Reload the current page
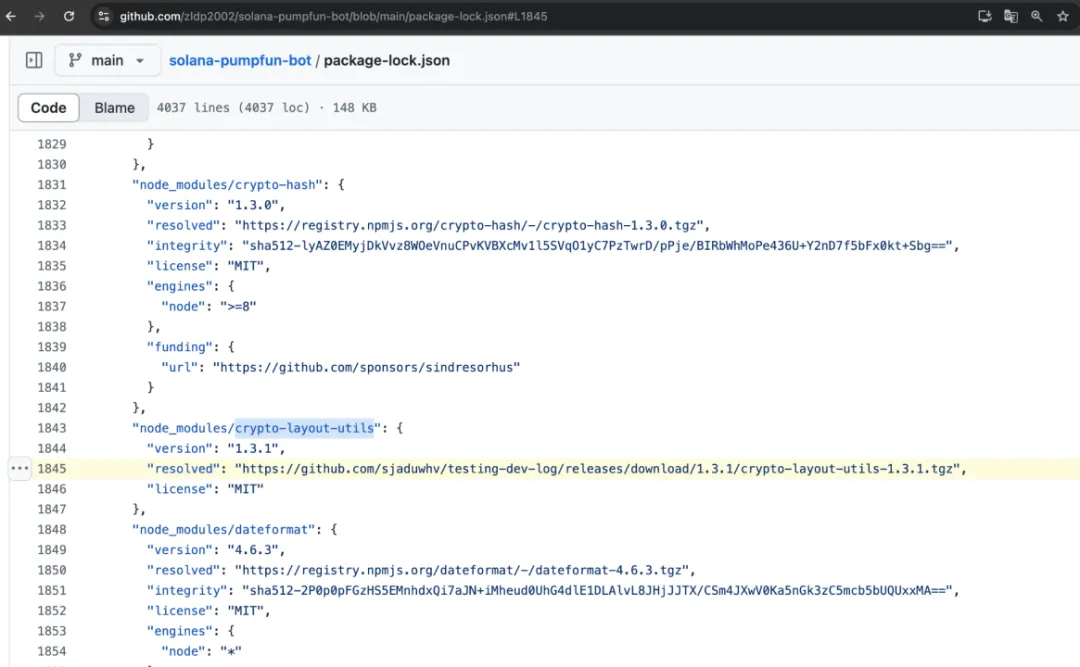The width and height of the screenshot is (1080, 667). click(68, 16)
